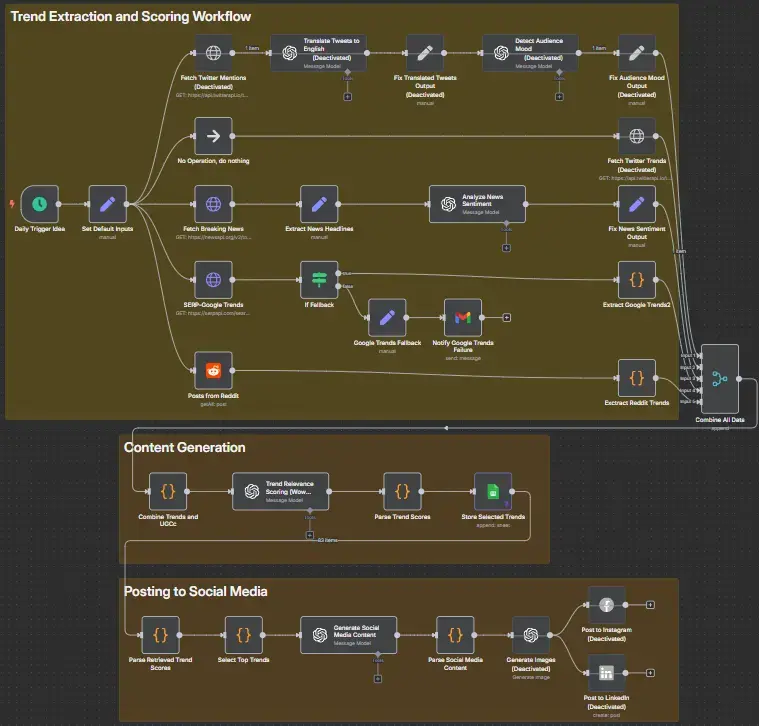Screen dimensions: 759x726
Task: Open the Generate Social Media Content node
Action: 349,635
